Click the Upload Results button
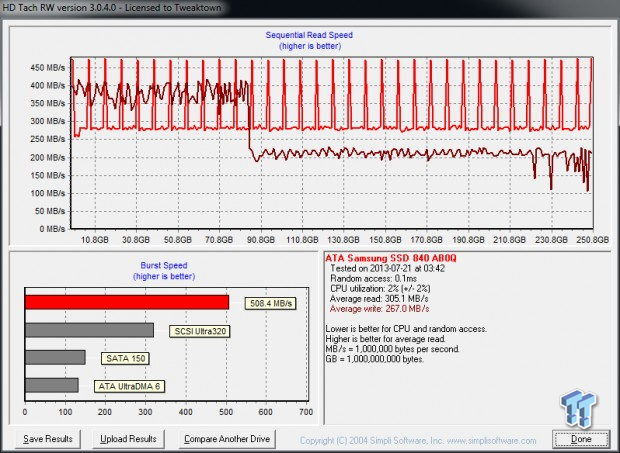 (128, 439)
